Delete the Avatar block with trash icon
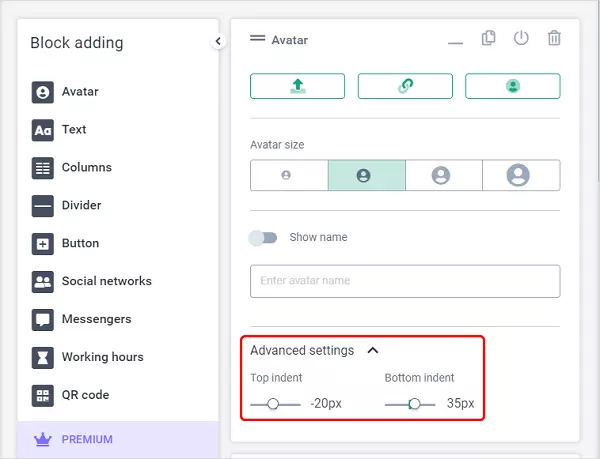The height and width of the screenshot is (459, 600). tap(554, 39)
